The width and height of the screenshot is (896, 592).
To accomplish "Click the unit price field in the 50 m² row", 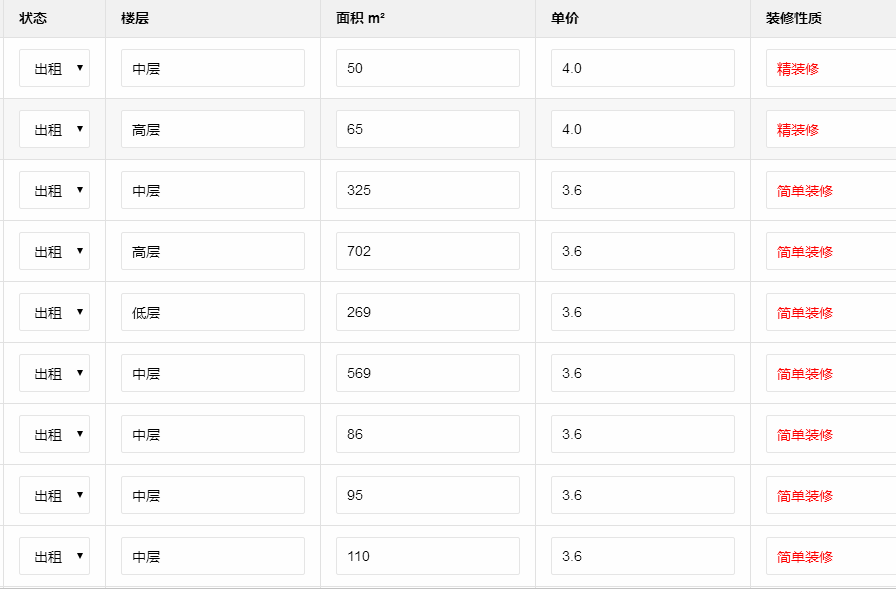I will click(642, 69).
